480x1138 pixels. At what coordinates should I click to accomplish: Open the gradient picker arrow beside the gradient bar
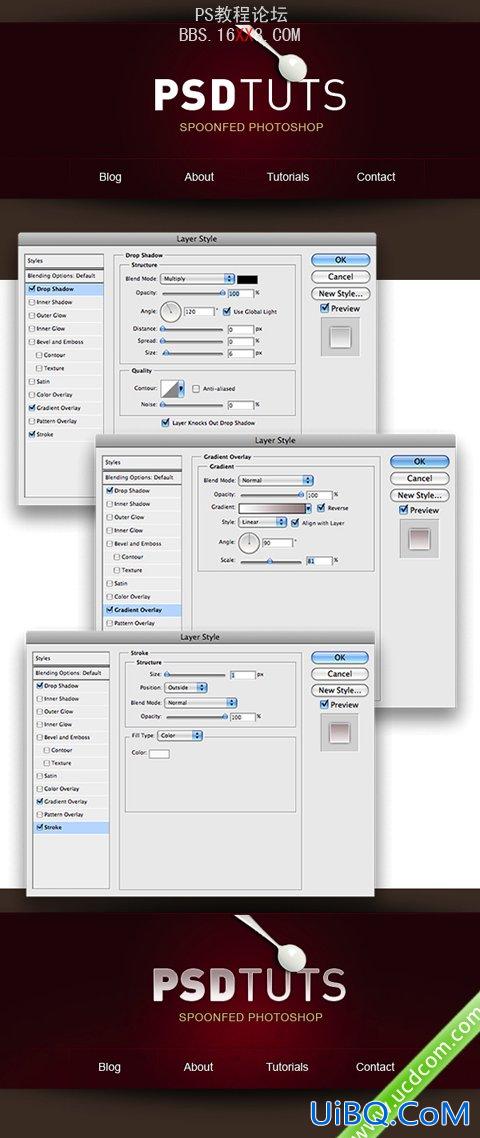(309, 509)
